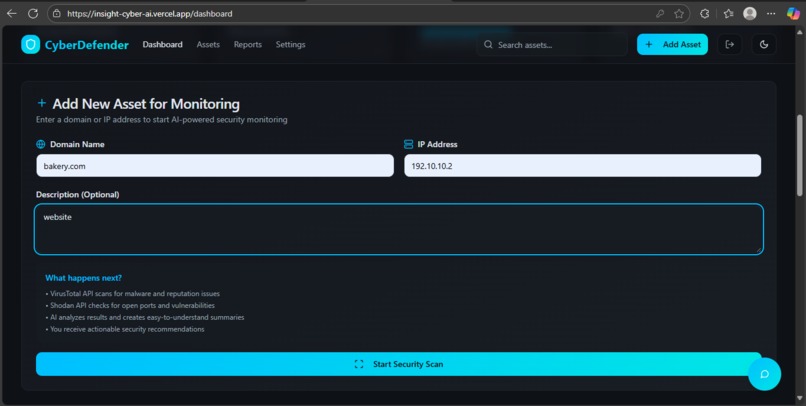806x406 pixels.
Task: Click the Description text area containing website
Action: point(399,229)
